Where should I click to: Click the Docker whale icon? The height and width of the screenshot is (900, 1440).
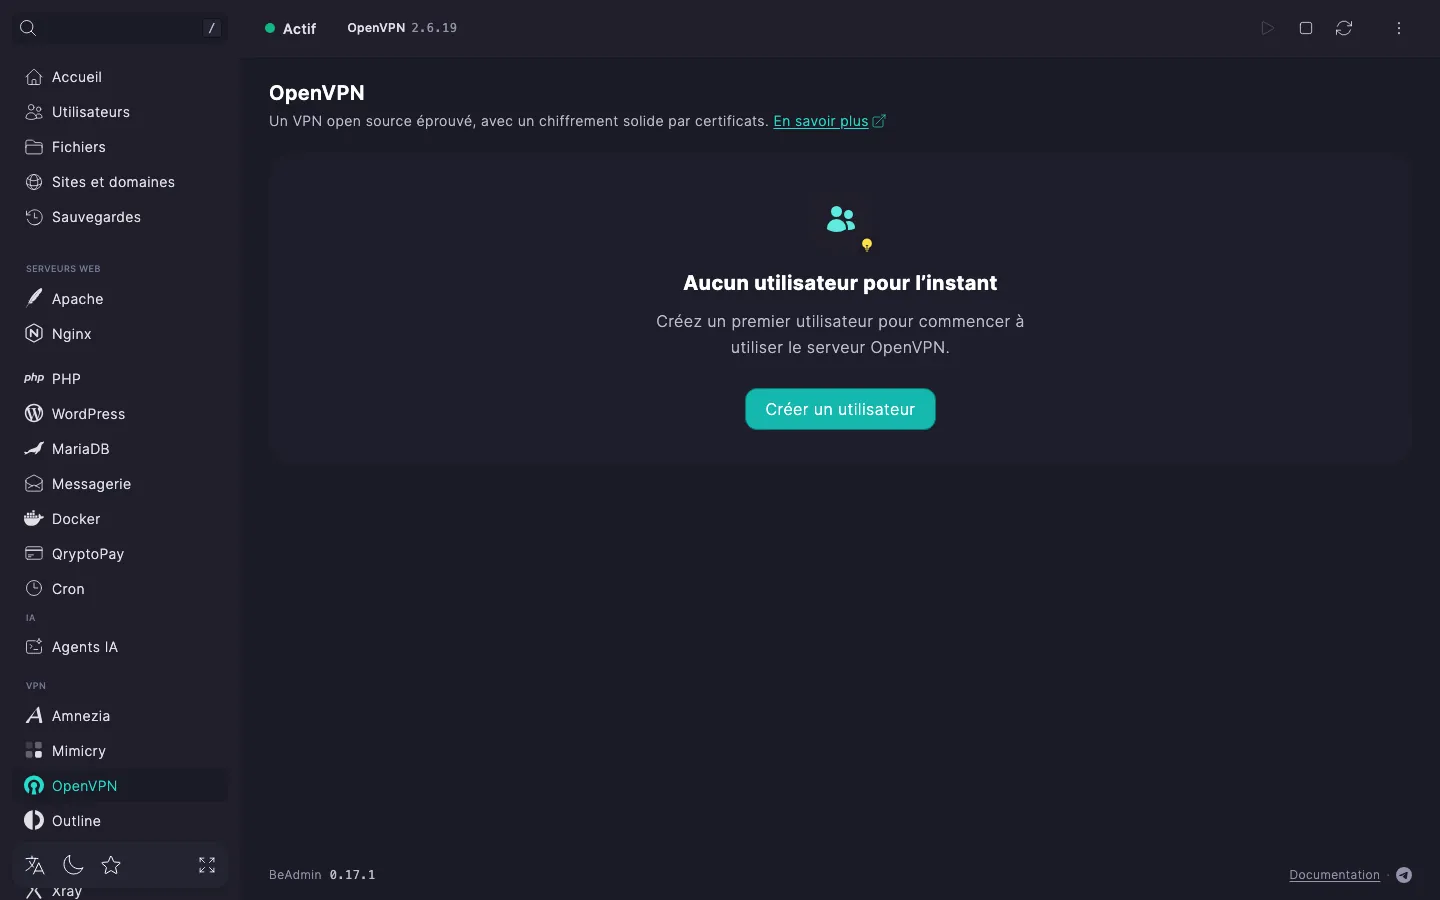pyautogui.click(x=34, y=518)
